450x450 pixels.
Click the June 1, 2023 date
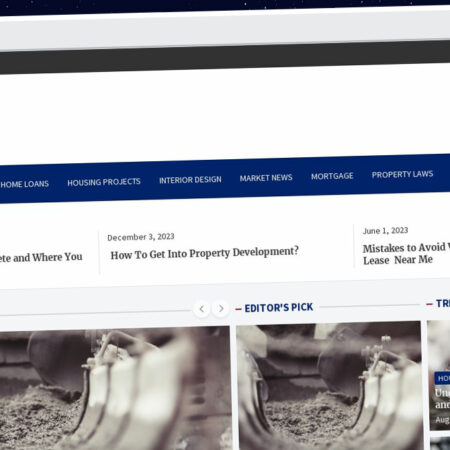click(385, 231)
